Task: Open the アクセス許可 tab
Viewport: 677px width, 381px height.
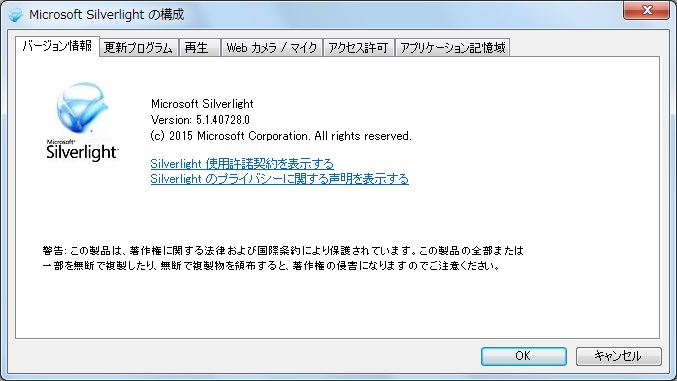Action: pyautogui.click(x=358, y=48)
